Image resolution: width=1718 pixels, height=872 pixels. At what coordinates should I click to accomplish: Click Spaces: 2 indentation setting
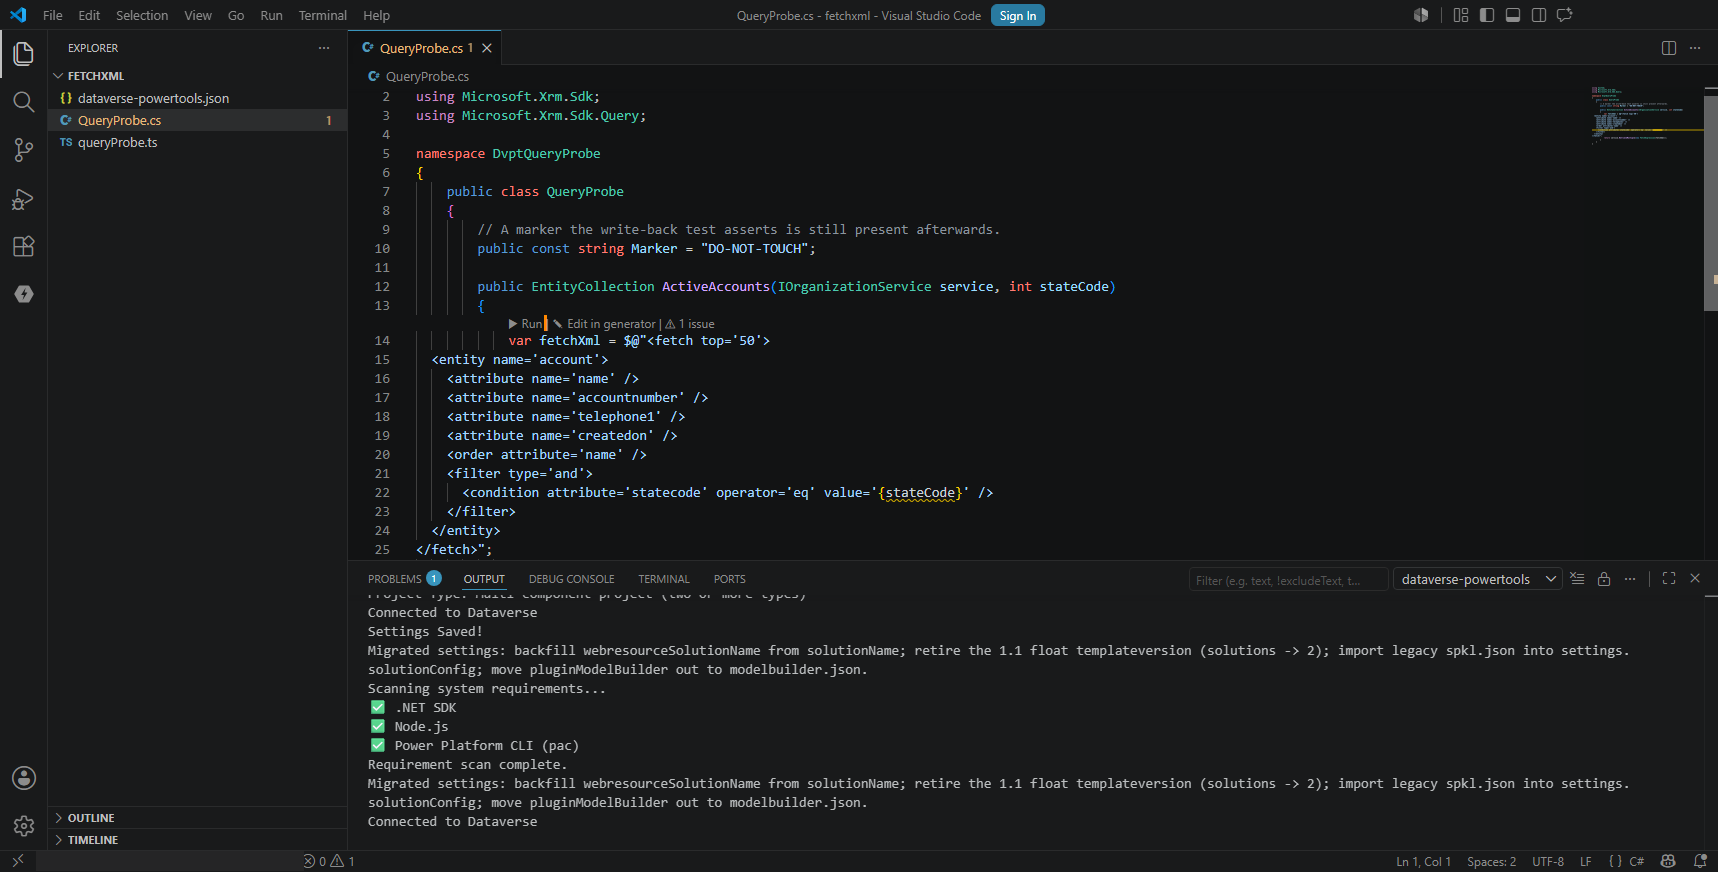pos(1491,861)
